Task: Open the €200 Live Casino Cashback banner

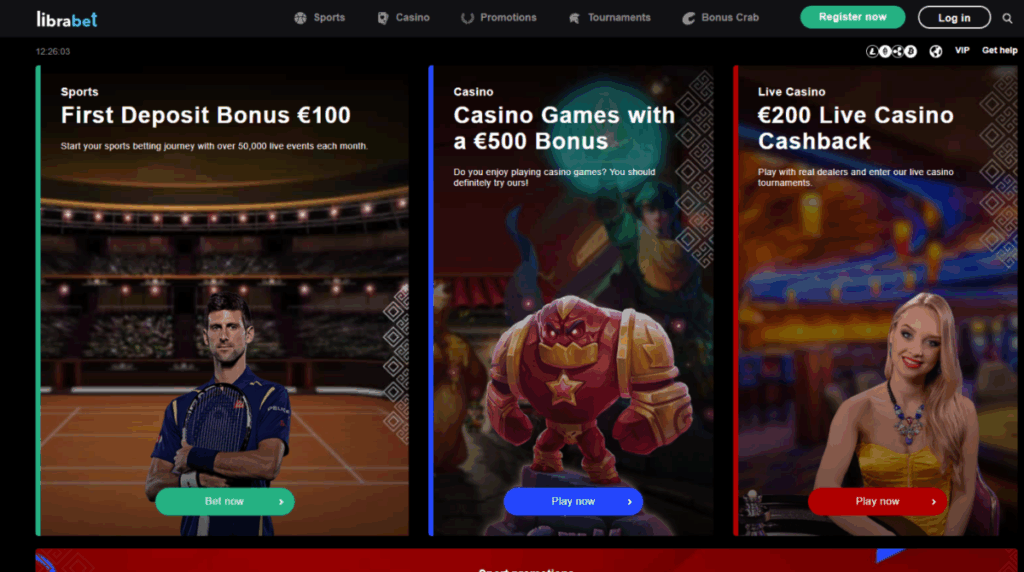Action: coord(866,300)
